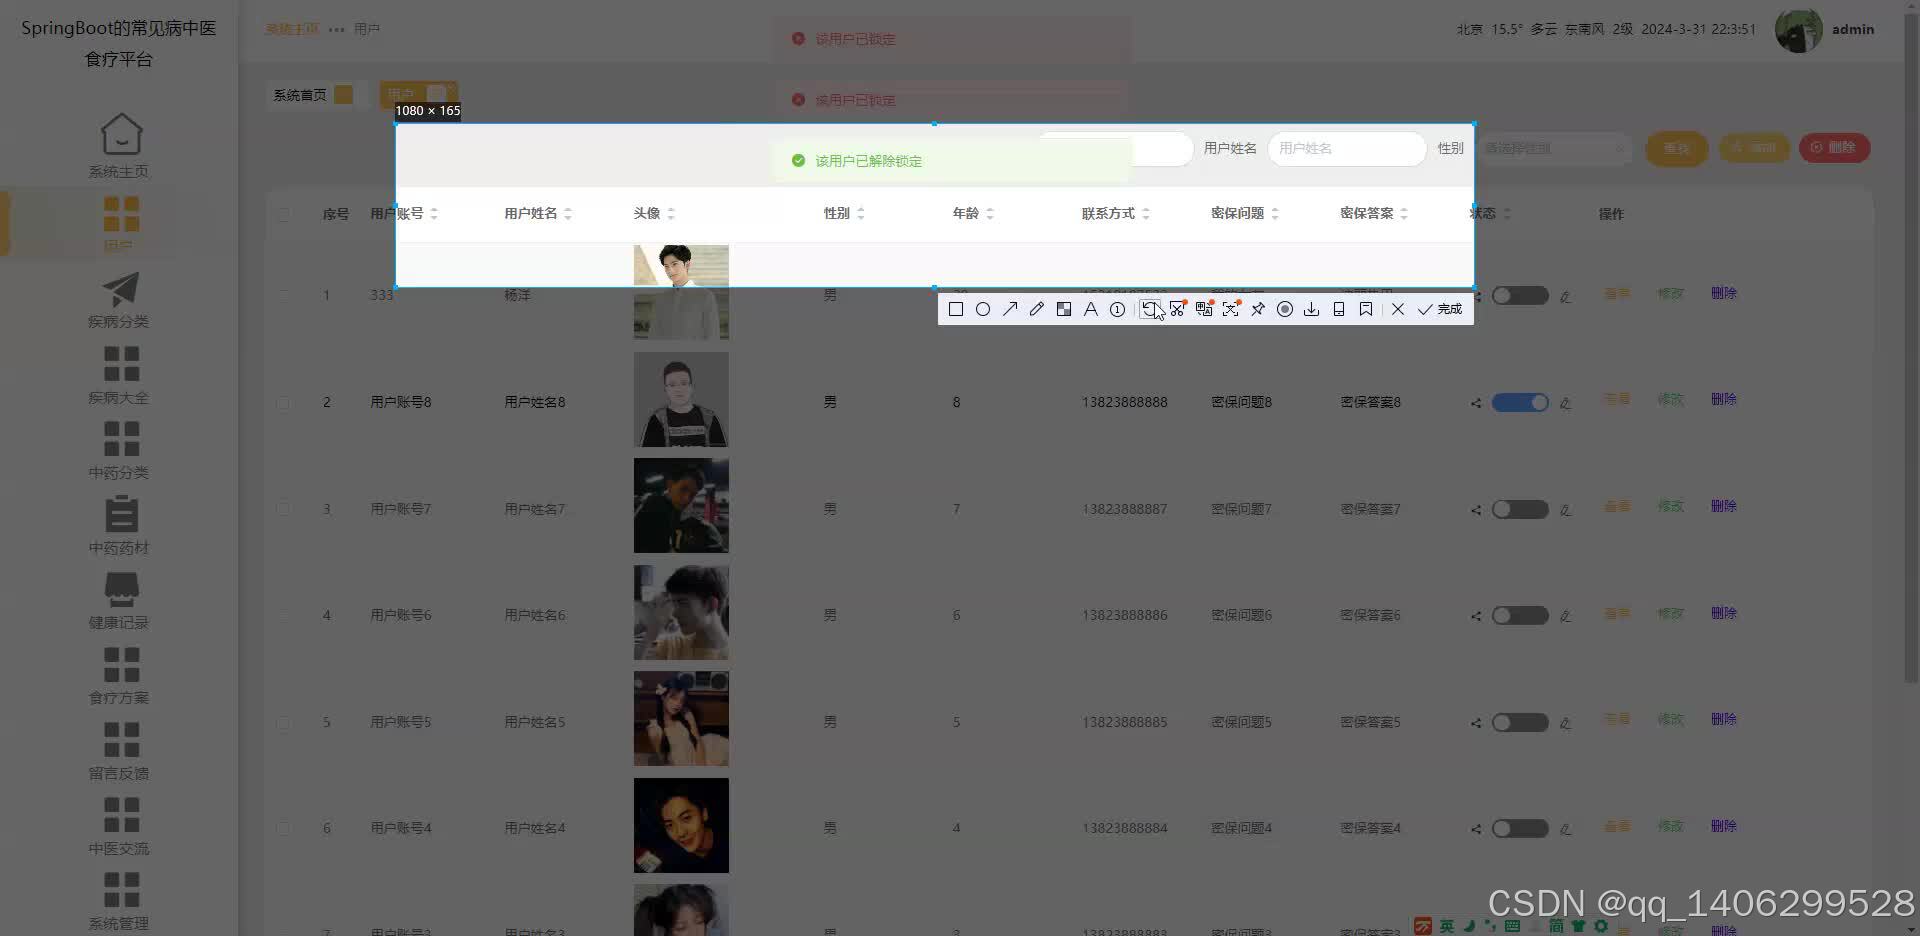This screenshot has height=936, width=1920.
Task: Open avatar thumbnail of 用户姓名6
Action: [x=681, y=612]
